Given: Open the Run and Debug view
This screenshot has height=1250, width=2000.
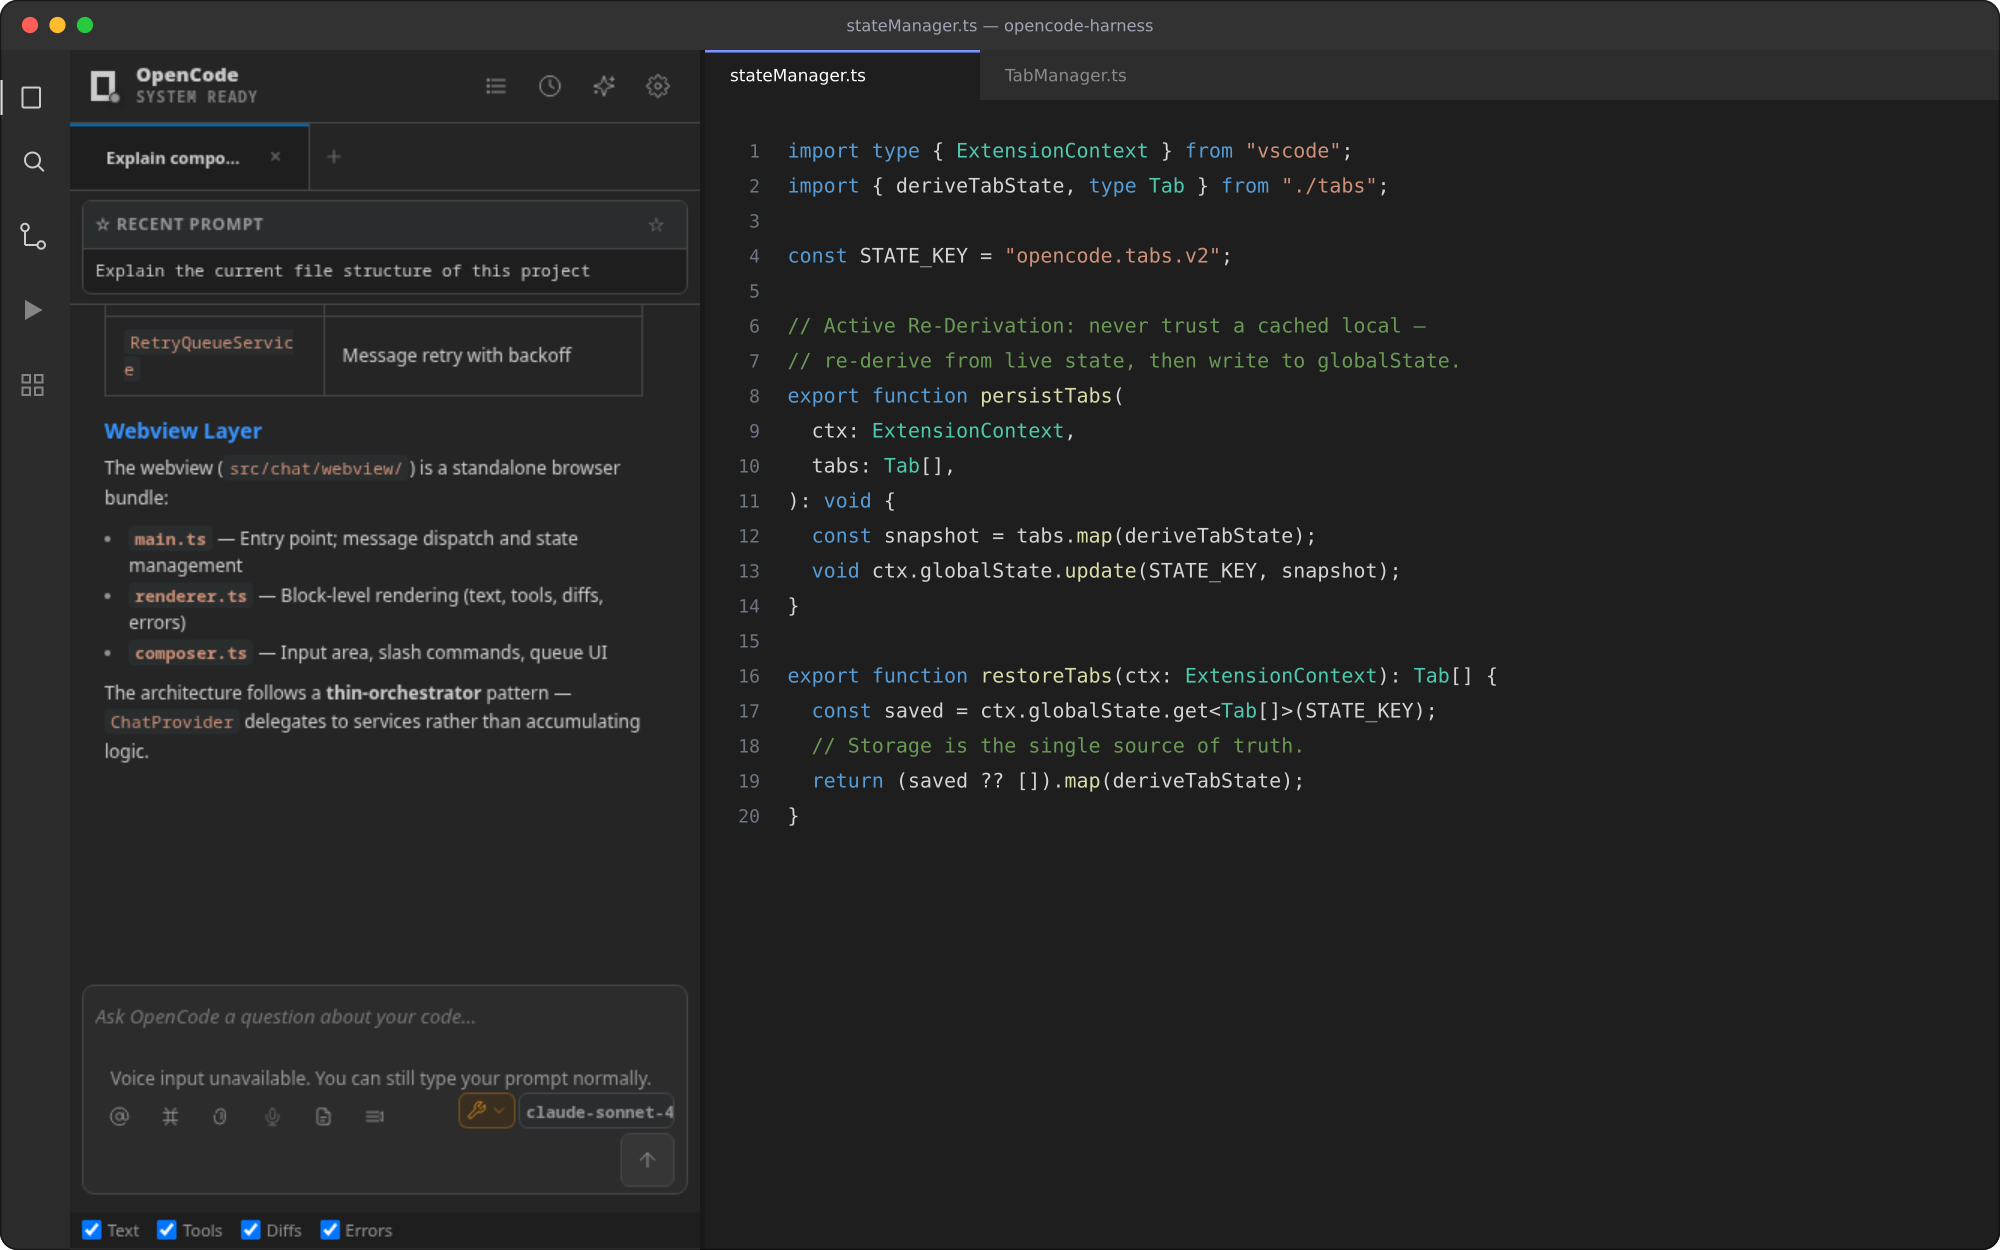Looking at the screenshot, I should 33,310.
